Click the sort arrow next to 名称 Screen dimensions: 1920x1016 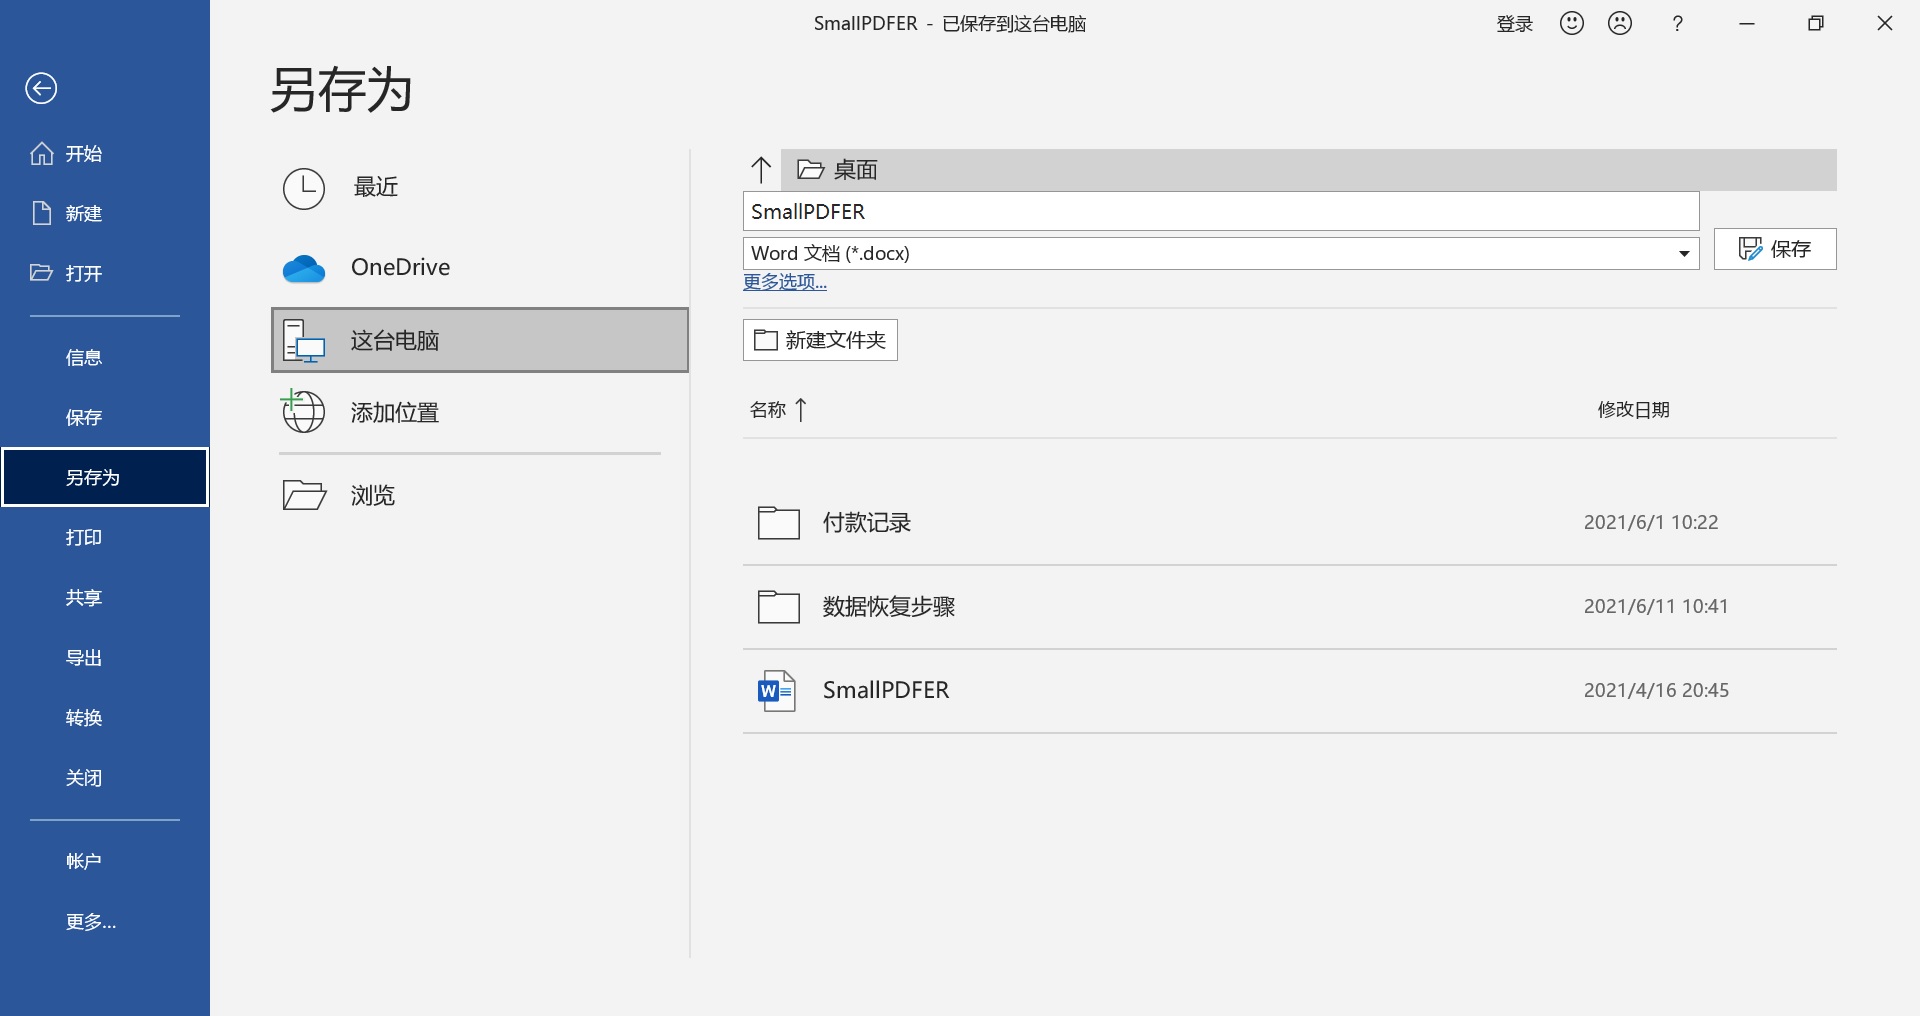801,409
